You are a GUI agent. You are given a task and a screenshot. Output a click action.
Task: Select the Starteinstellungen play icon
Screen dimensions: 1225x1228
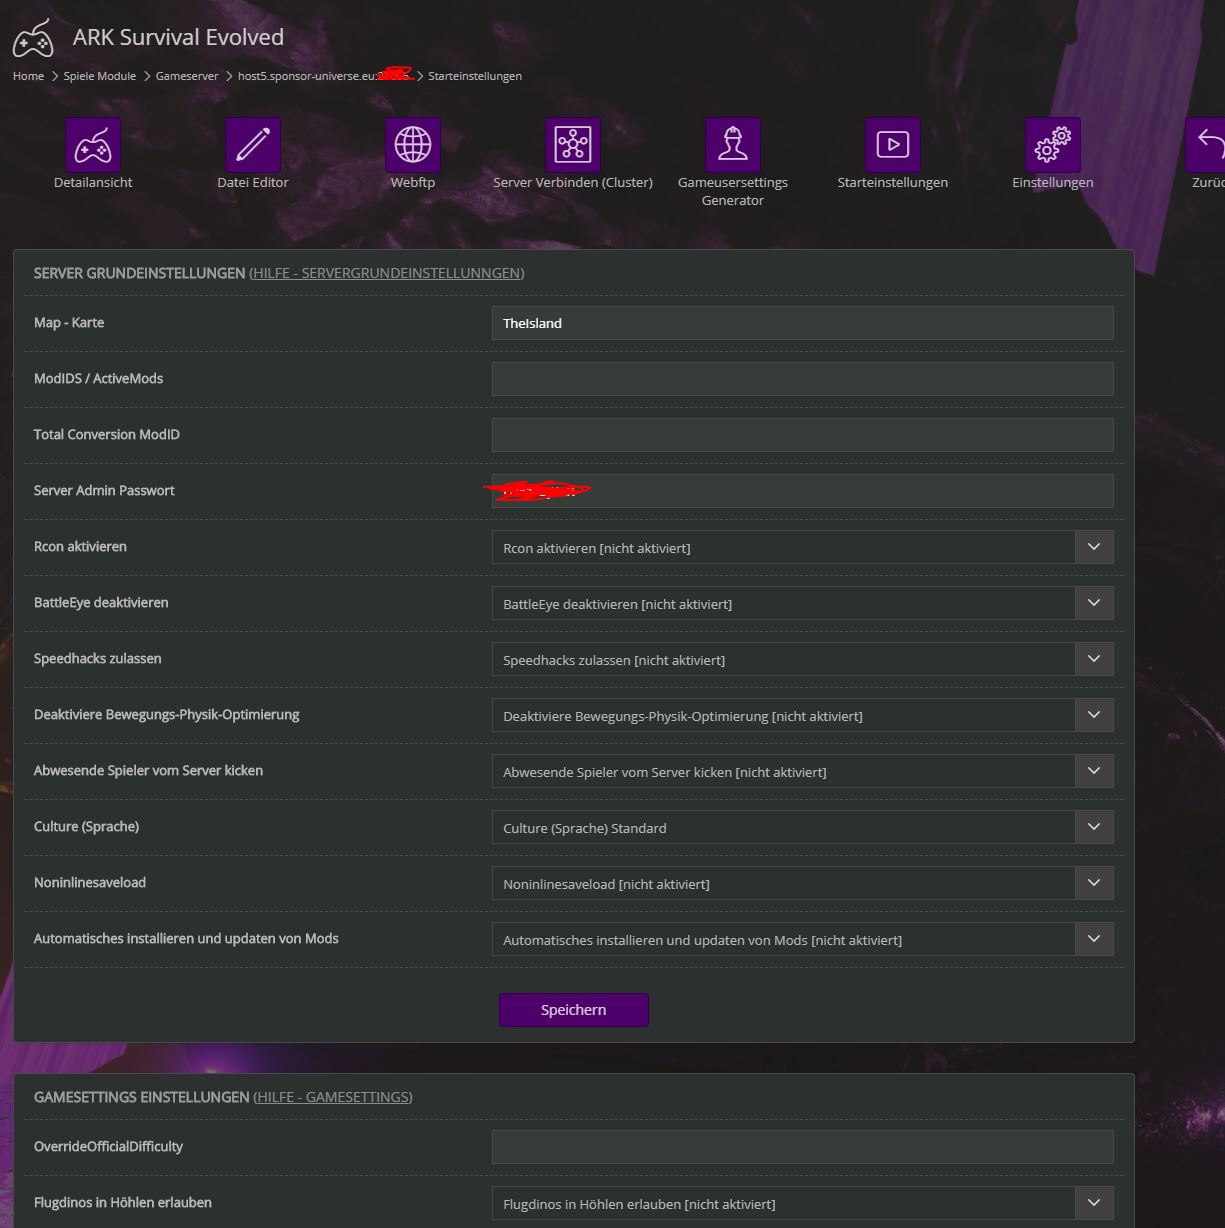pyautogui.click(x=893, y=146)
